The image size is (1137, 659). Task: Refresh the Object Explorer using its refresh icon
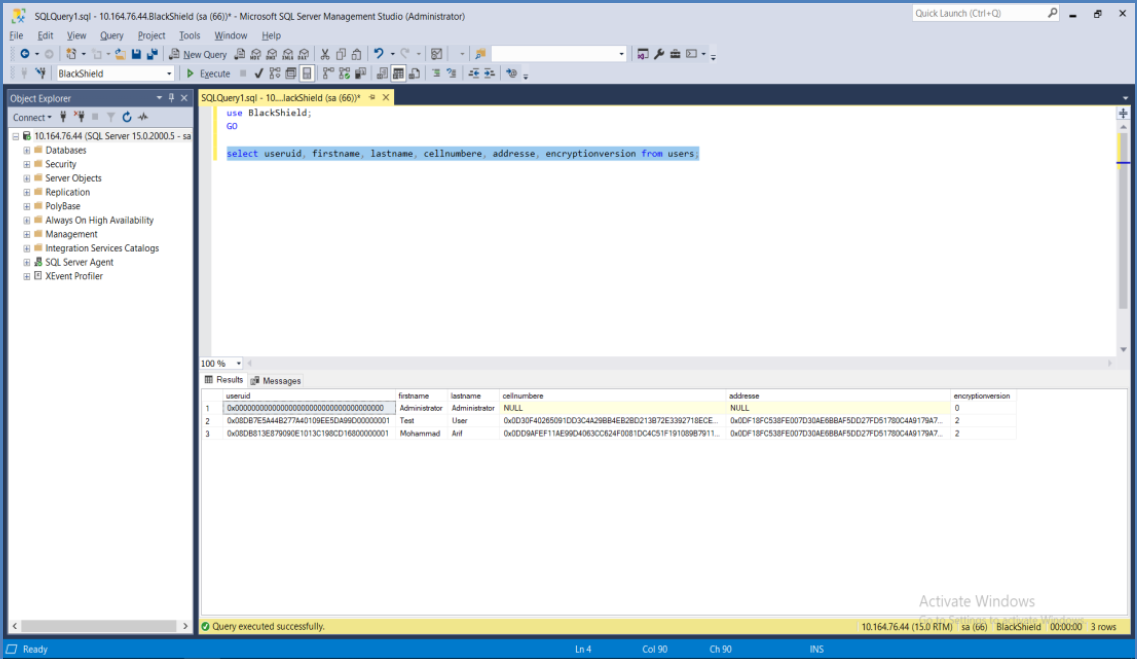pos(126,116)
